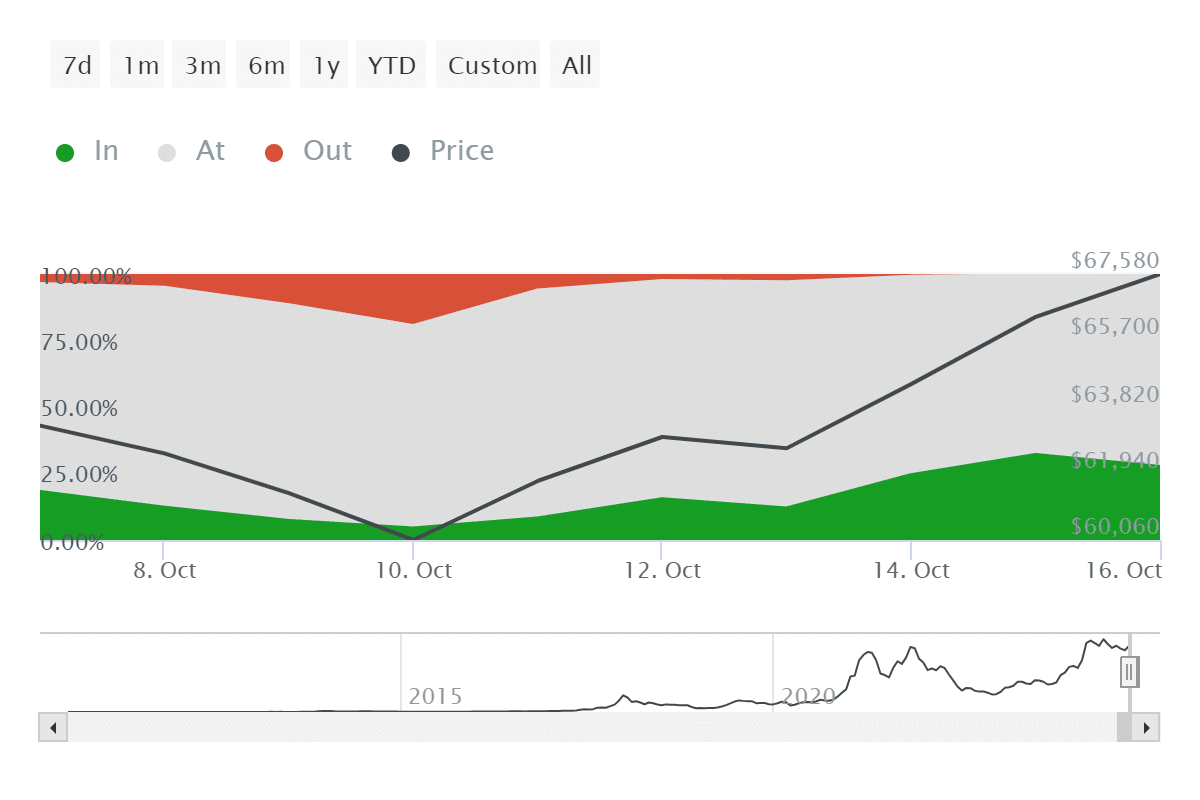Toggle the gray At series legend dot

(x=167, y=153)
